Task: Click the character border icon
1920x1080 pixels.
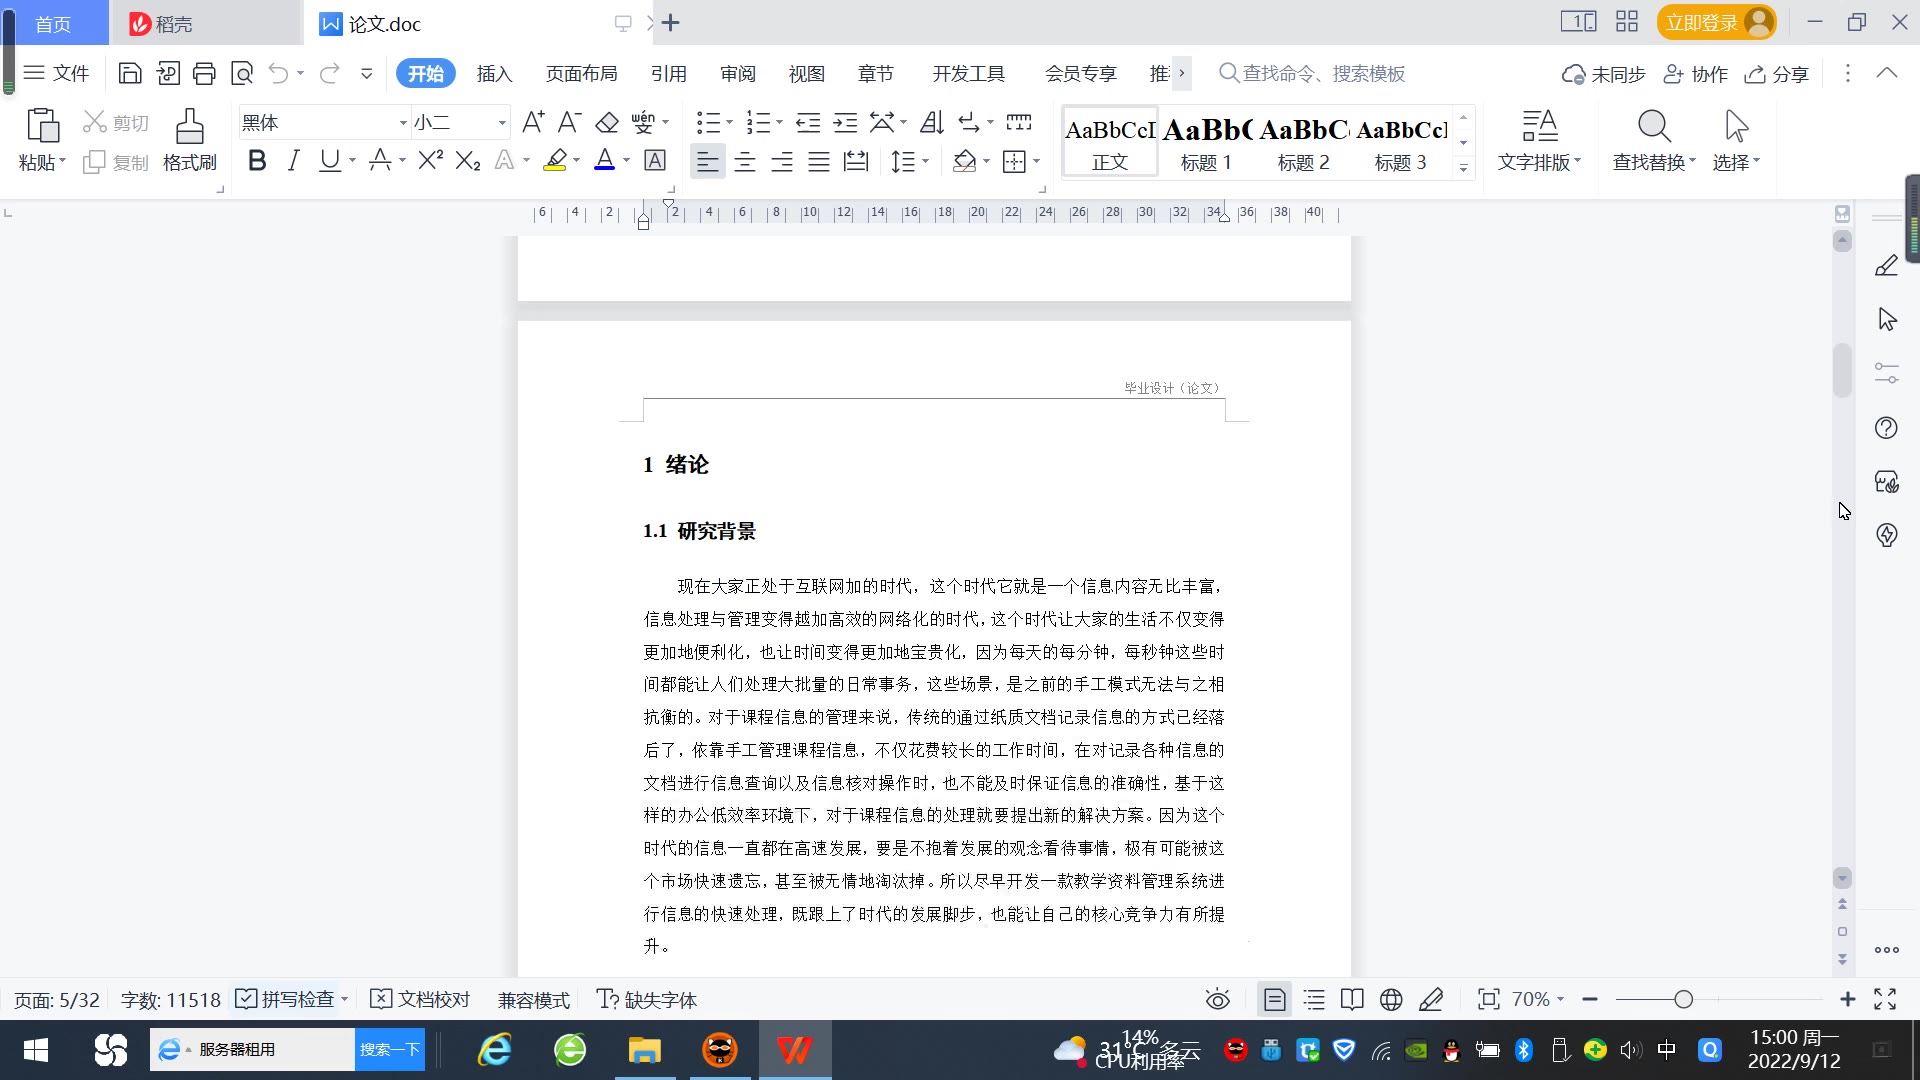Action: [x=655, y=160]
